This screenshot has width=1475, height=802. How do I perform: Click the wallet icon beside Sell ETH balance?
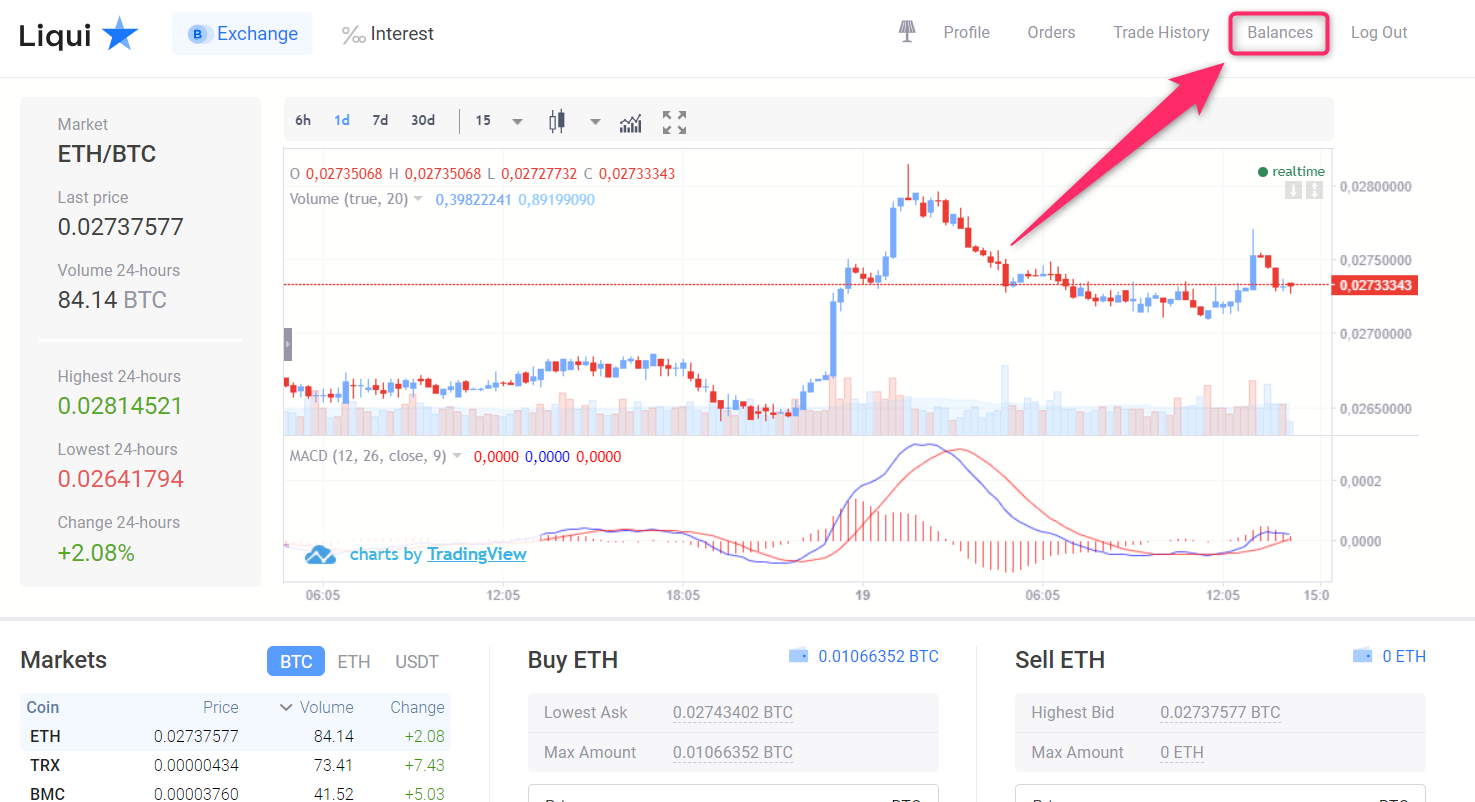click(1363, 656)
